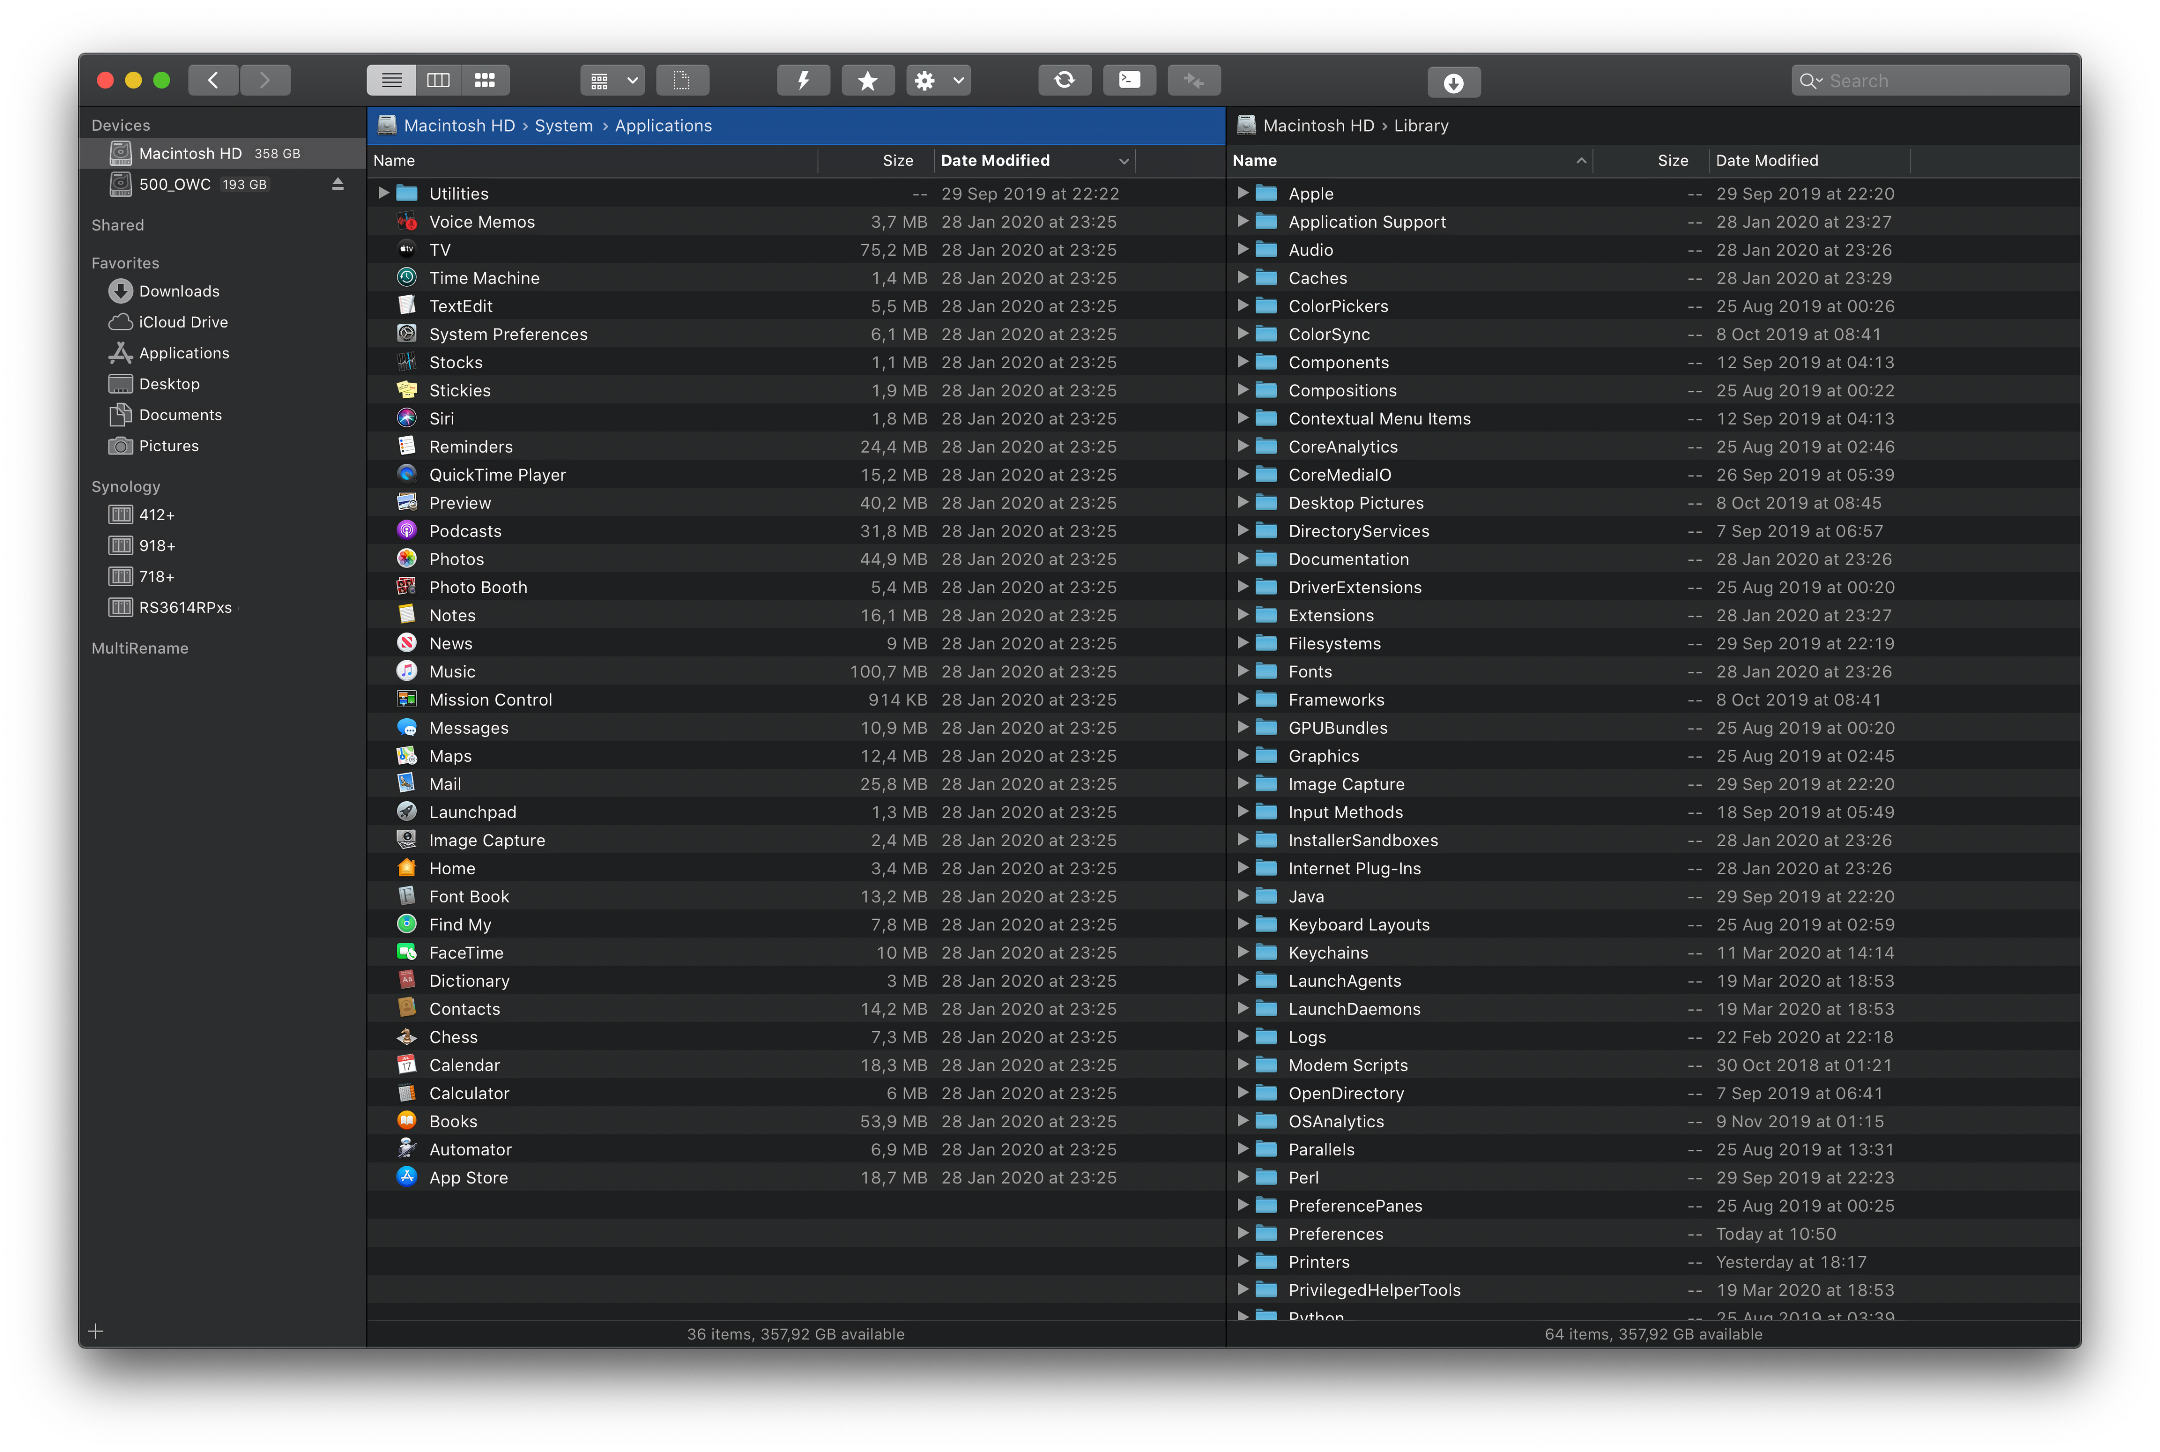Switch to icon grid view
2160x1452 pixels.
485,80
